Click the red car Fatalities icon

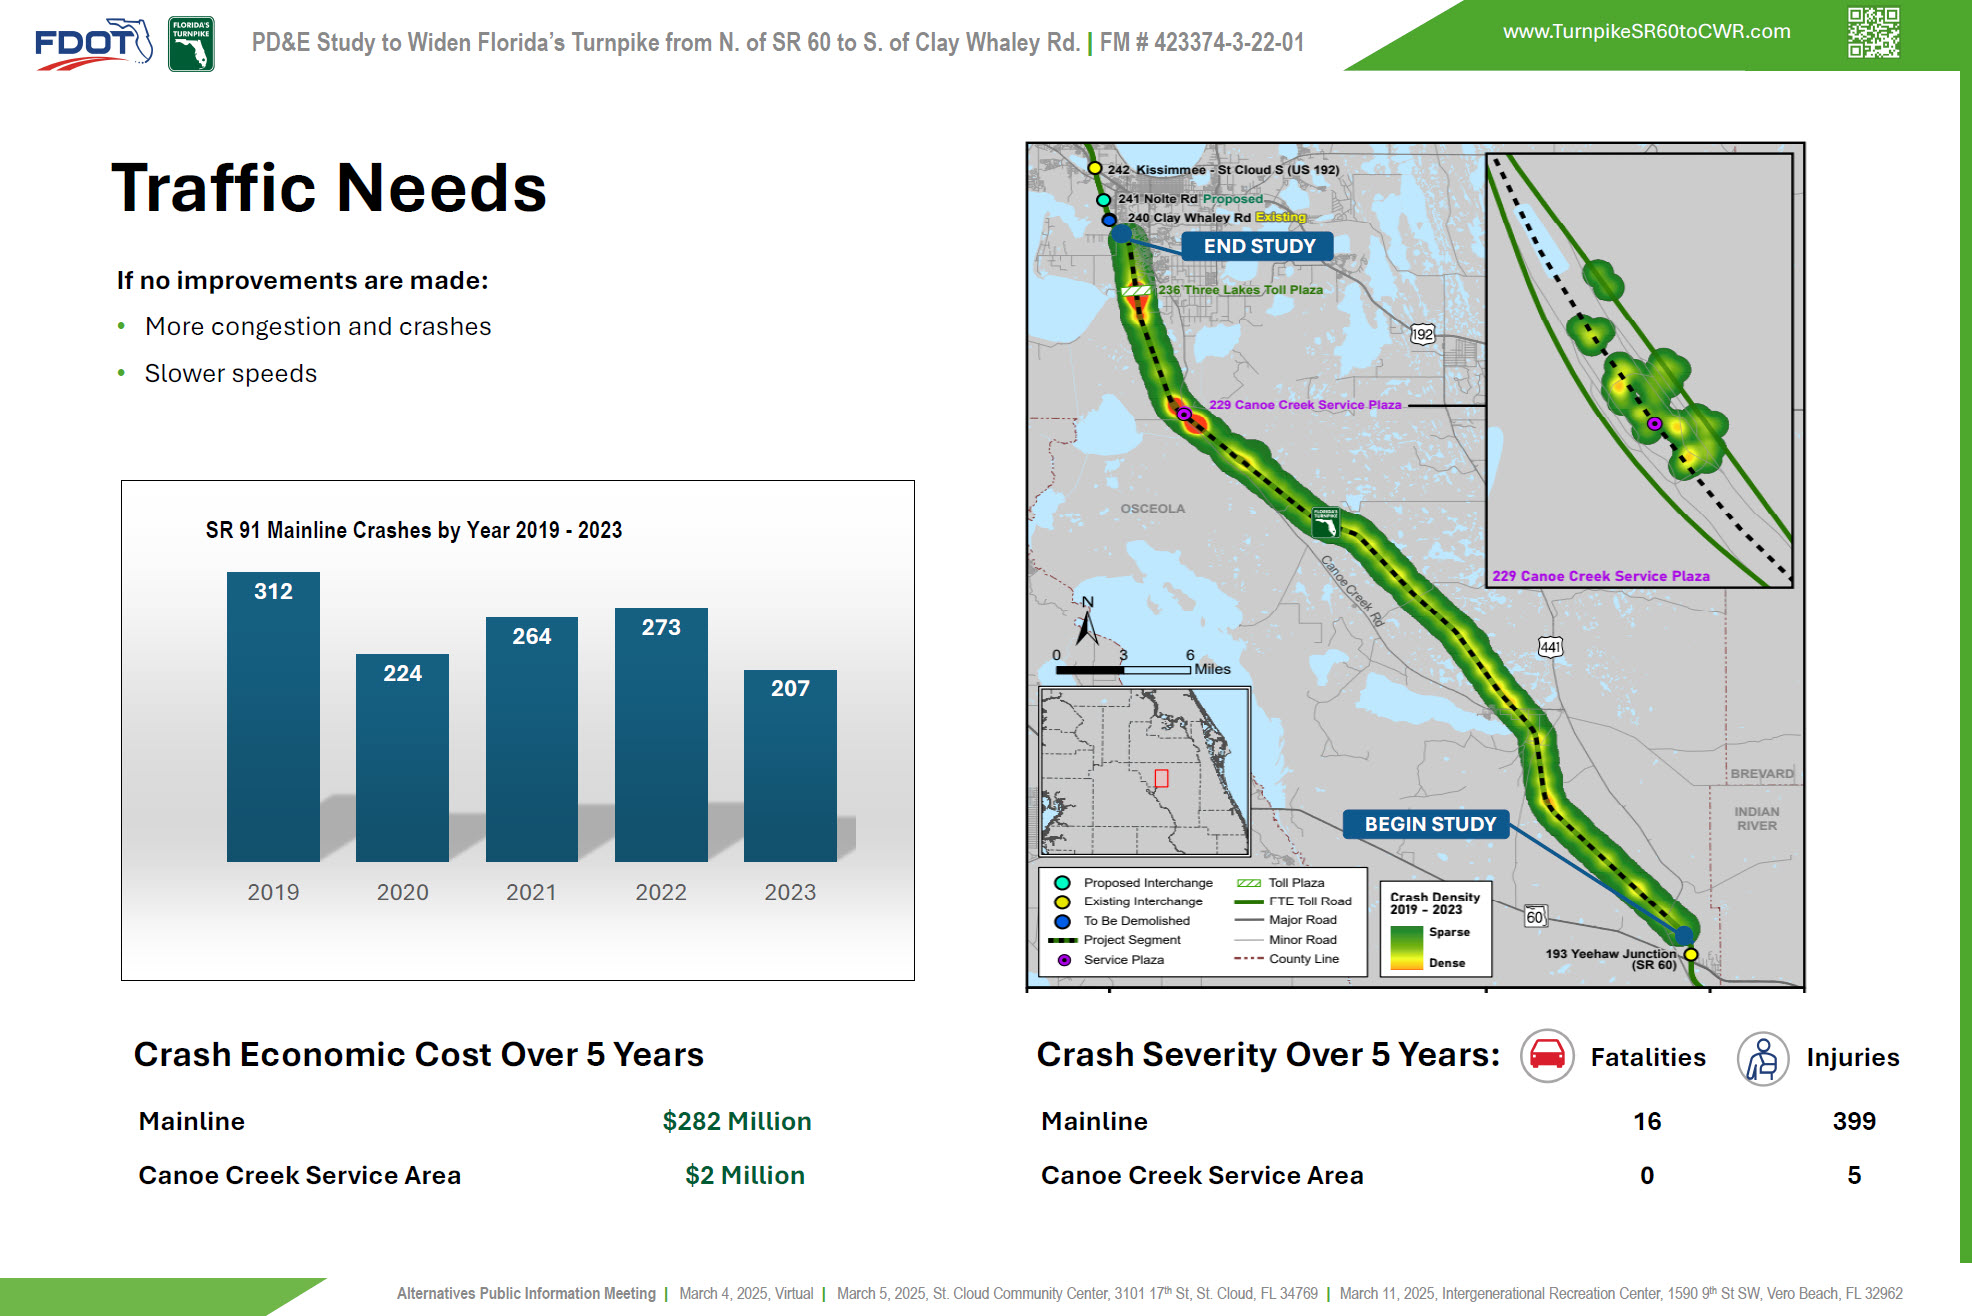pos(1547,1056)
